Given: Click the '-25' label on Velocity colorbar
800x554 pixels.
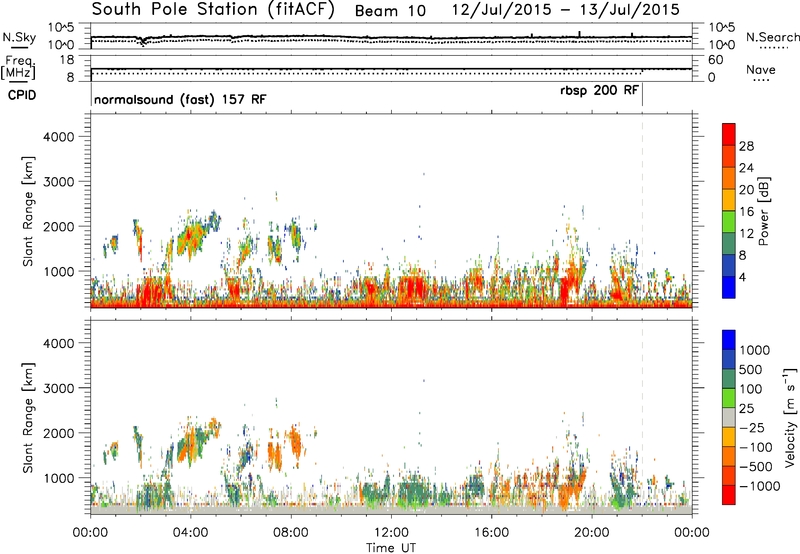Looking at the screenshot, I should coord(753,428).
